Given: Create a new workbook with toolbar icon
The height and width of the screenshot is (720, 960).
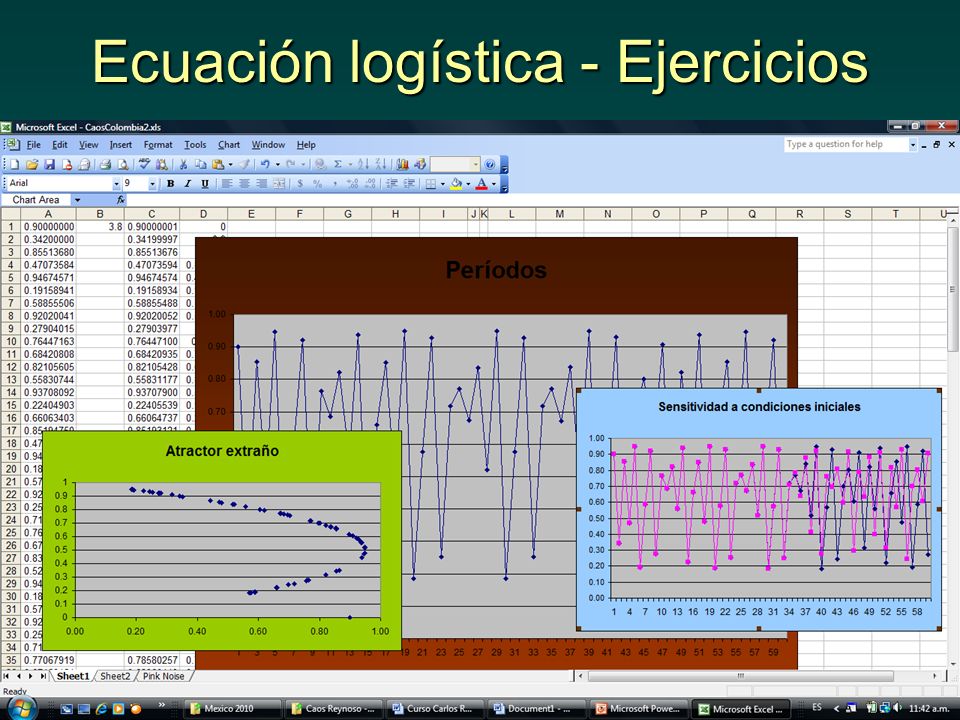Looking at the screenshot, I should pos(15,164).
